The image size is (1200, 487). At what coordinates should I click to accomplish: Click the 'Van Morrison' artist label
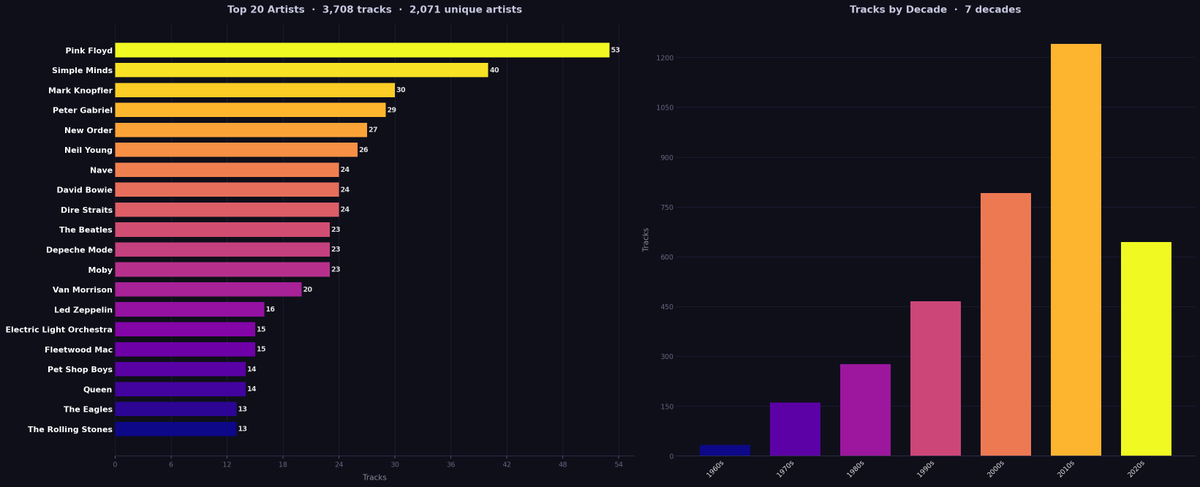tap(83, 289)
